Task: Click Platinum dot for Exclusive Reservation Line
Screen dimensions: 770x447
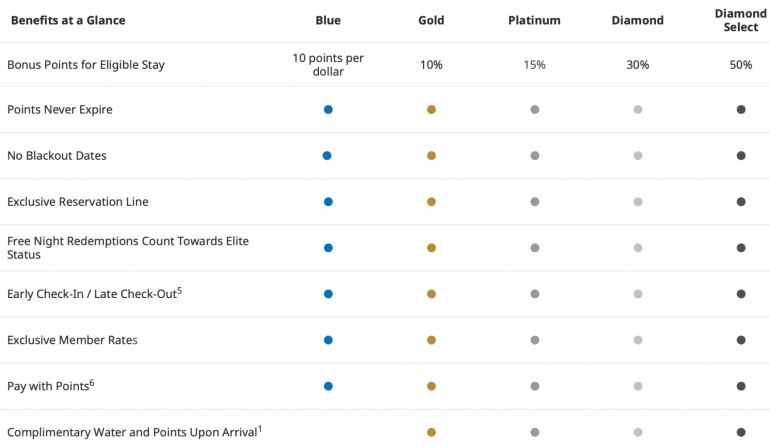Action: pyautogui.click(x=535, y=202)
